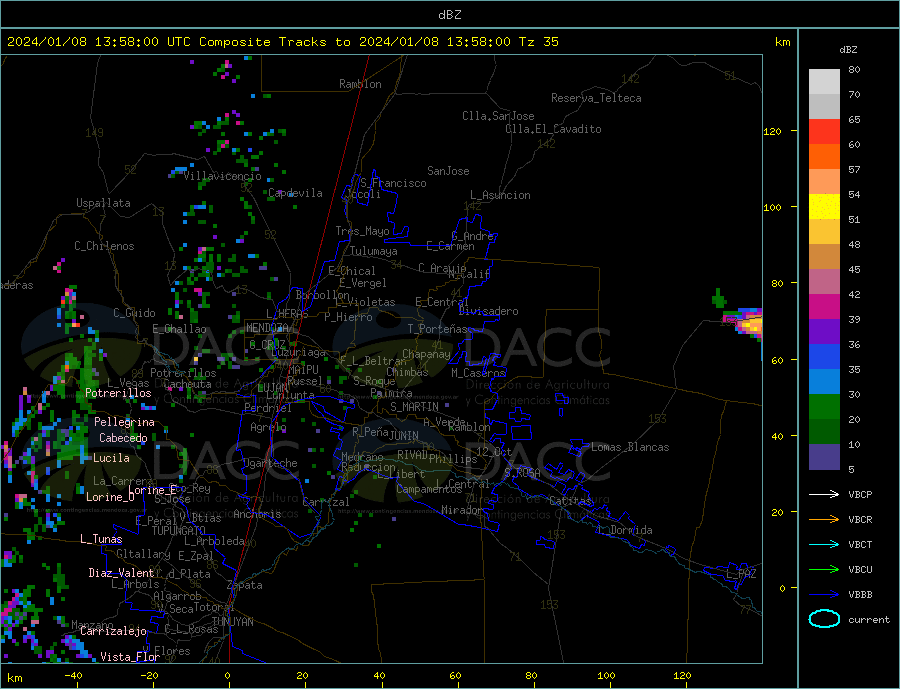The image size is (900, 689).
Task: Click the TUNUYAN map label
Action: (x=232, y=622)
